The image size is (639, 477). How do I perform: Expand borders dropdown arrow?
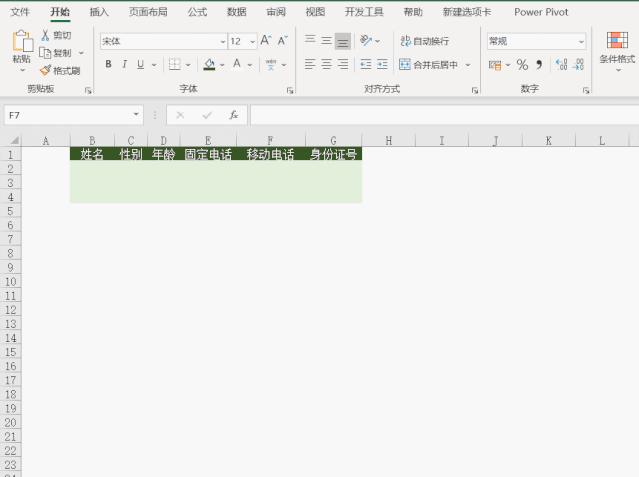click(x=188, y=64)
